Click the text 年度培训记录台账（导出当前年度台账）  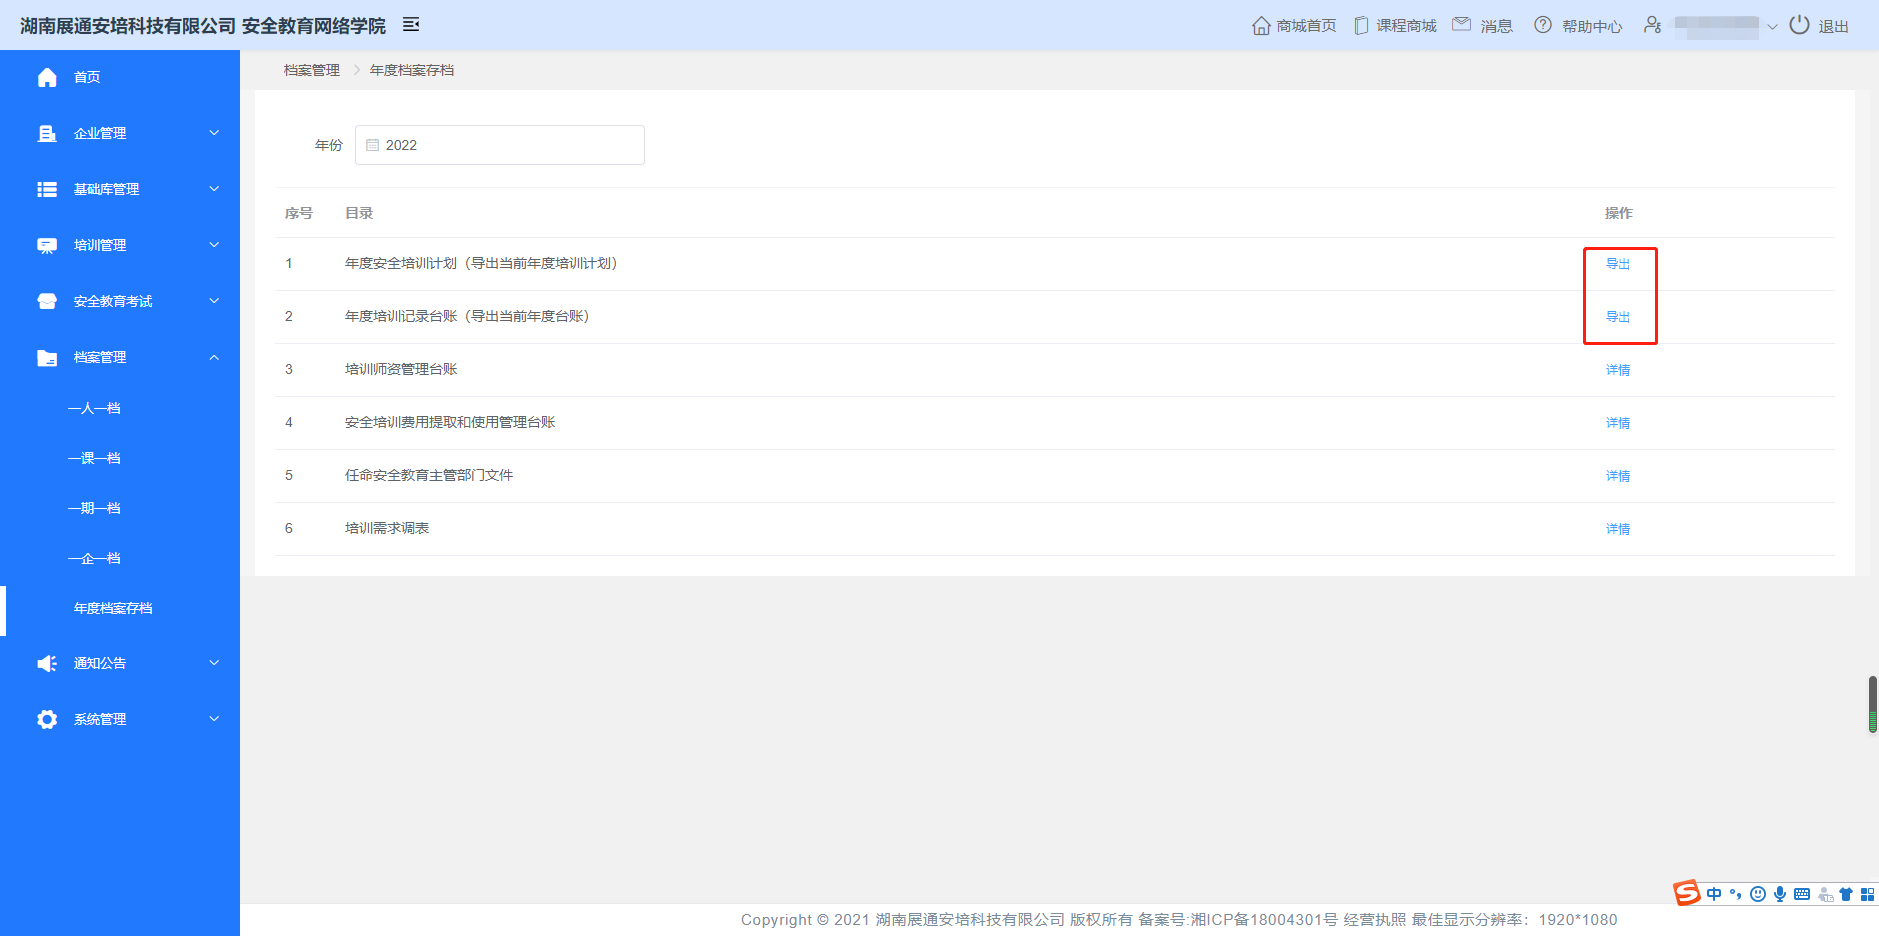click(467, 316)
